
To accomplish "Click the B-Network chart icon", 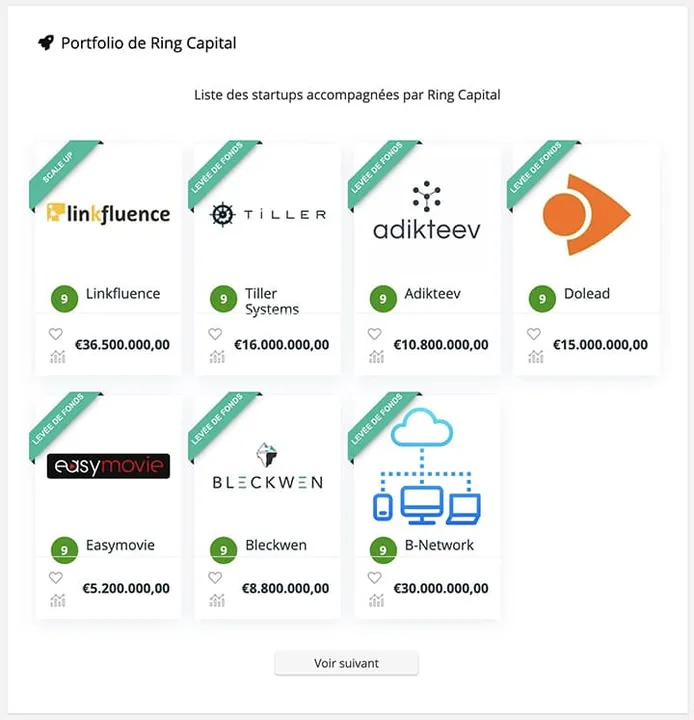I will [x=376, y=600].
